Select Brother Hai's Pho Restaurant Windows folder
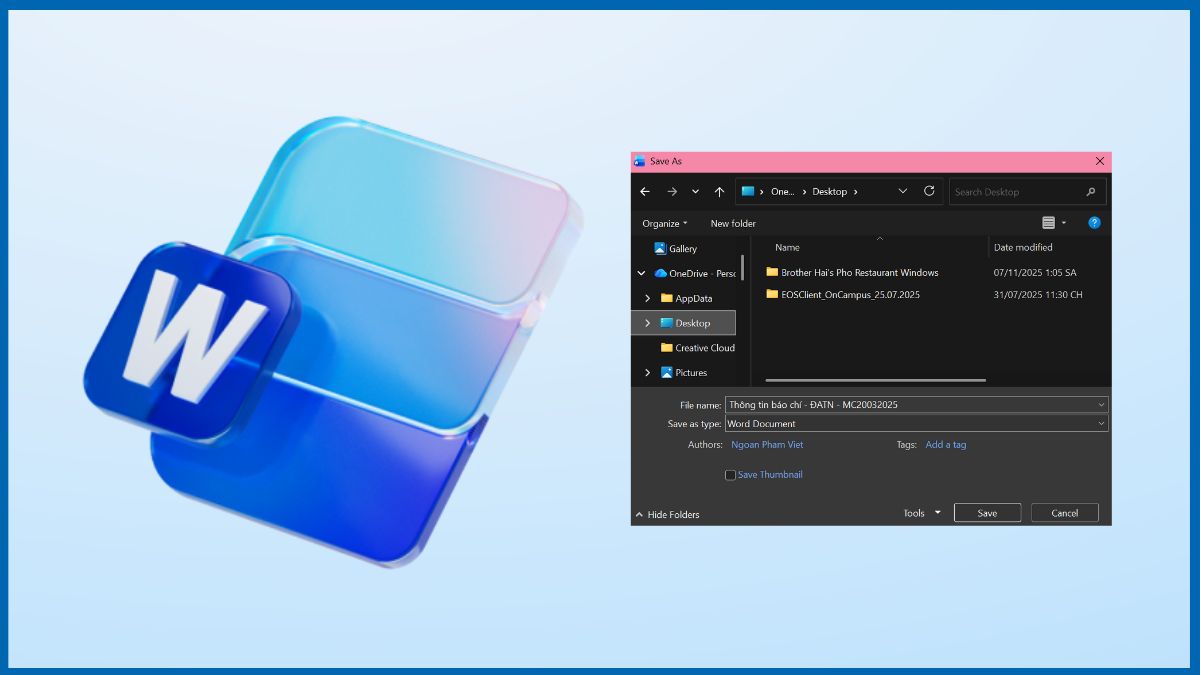Viewport: 1200px width, 675px height. click(x=852, y=272)
